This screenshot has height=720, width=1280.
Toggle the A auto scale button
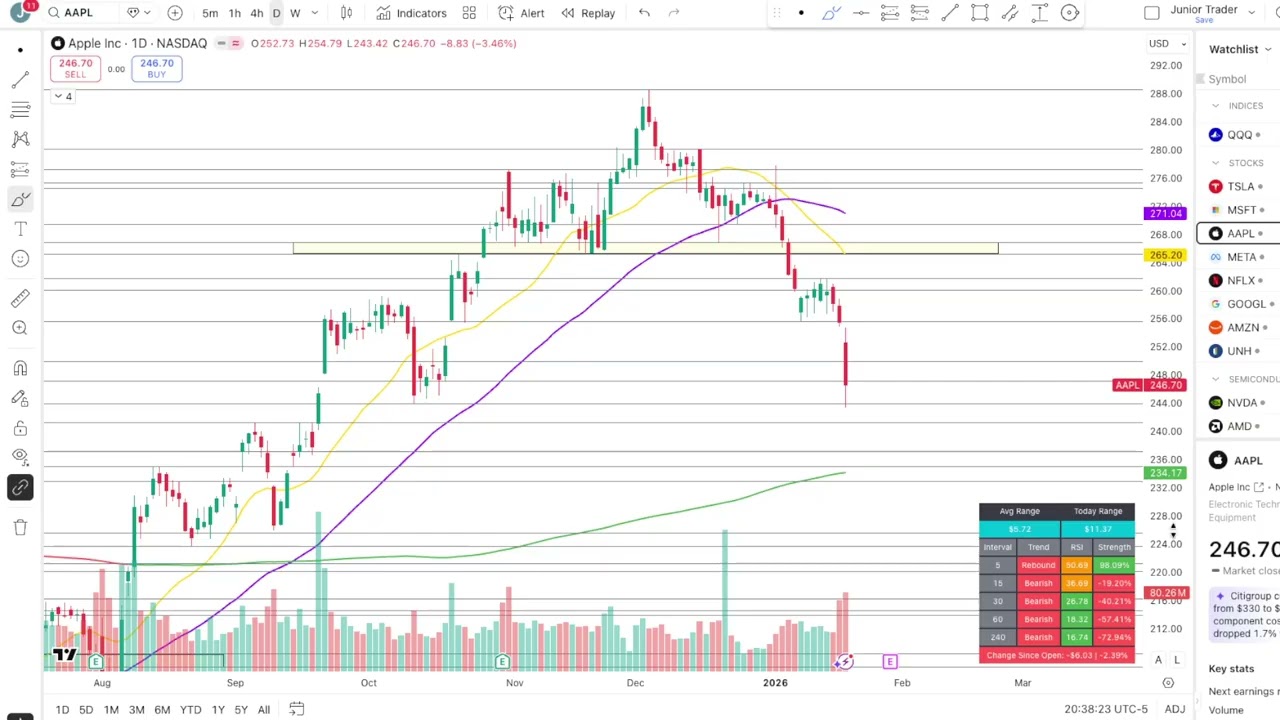pyautogui.click(x=1158, y=660)
